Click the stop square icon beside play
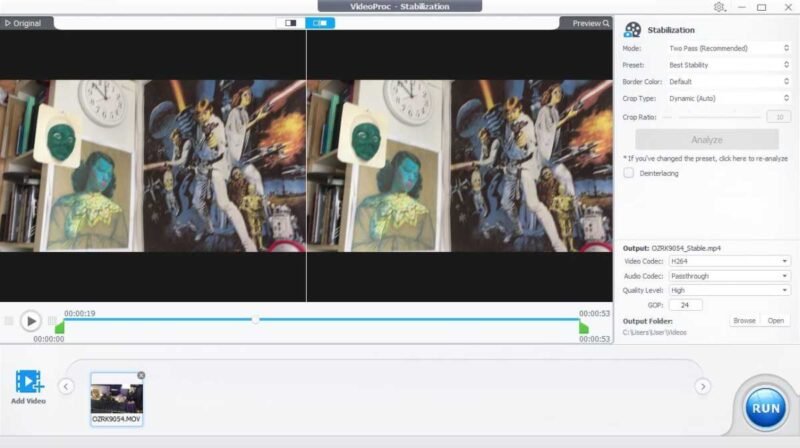Image resolution: width=800 pixels, height=448 pixels. 9,321
